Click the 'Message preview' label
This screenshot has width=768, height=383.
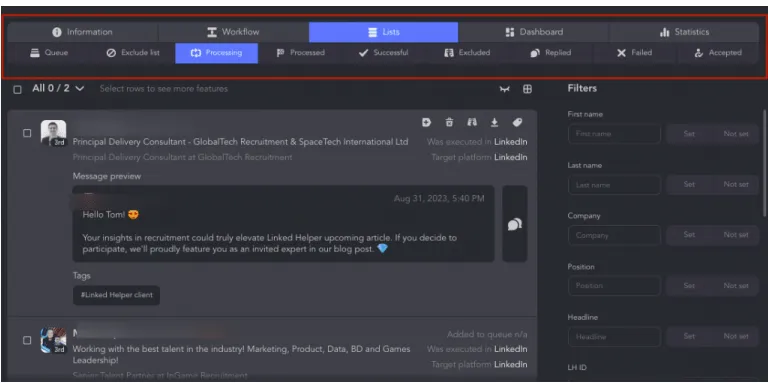coord(107,176)
